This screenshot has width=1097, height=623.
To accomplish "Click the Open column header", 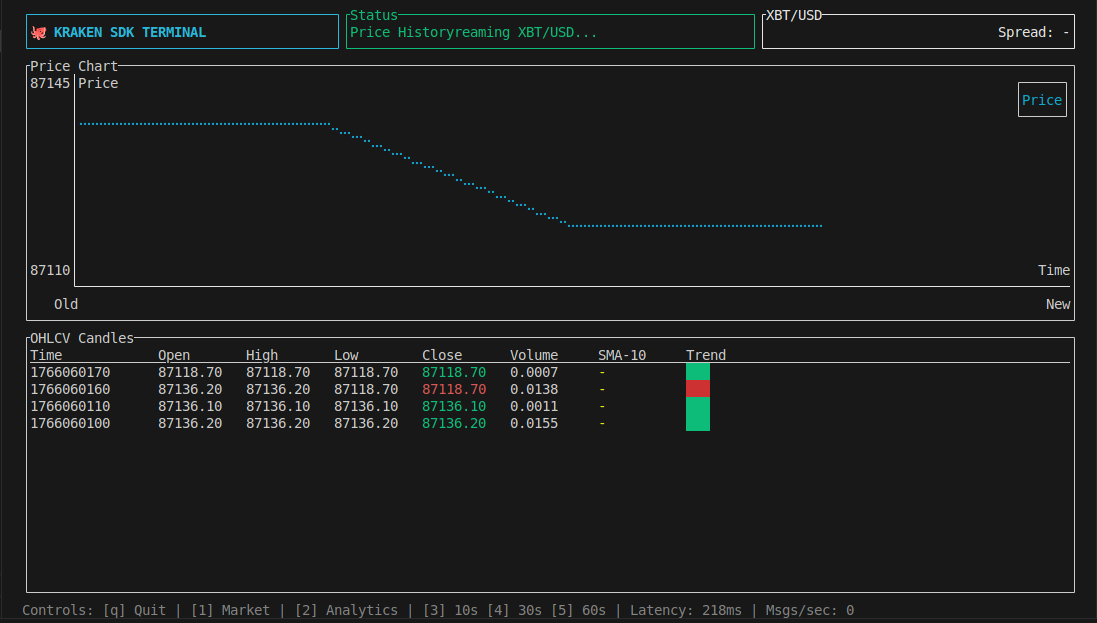I will [174, 355].
